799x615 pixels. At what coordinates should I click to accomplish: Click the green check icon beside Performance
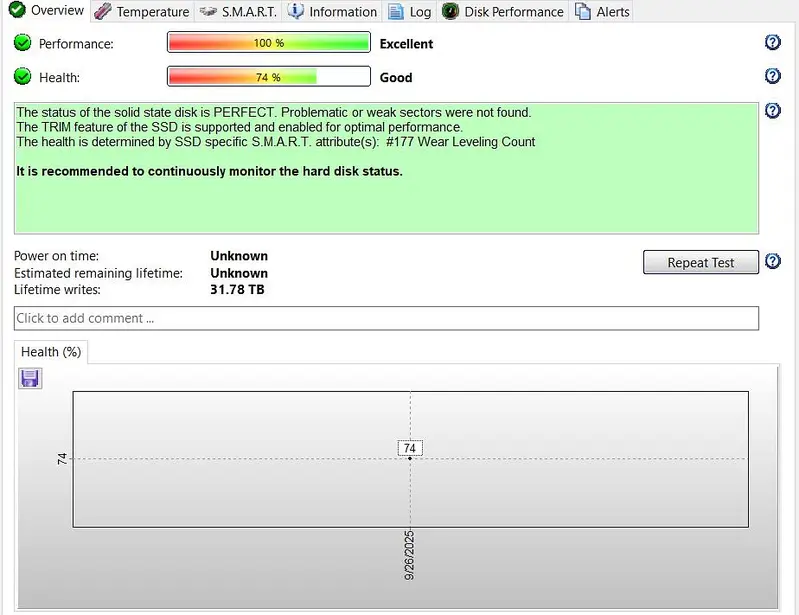[23, 43]
